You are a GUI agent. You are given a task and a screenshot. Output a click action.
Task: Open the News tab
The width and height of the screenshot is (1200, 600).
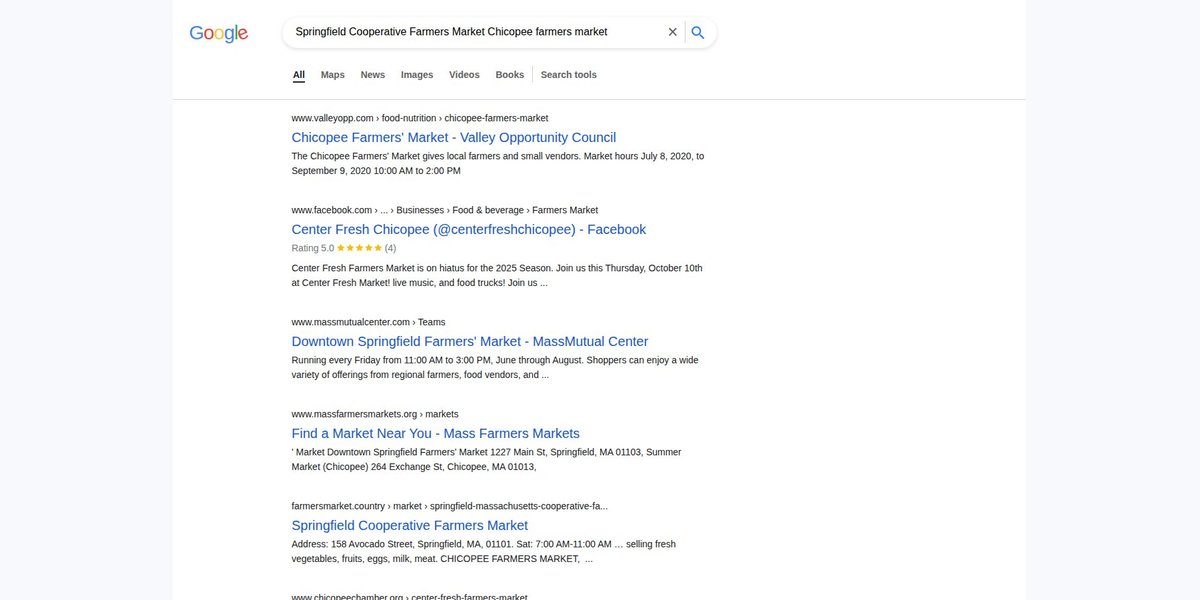[373, 75]
